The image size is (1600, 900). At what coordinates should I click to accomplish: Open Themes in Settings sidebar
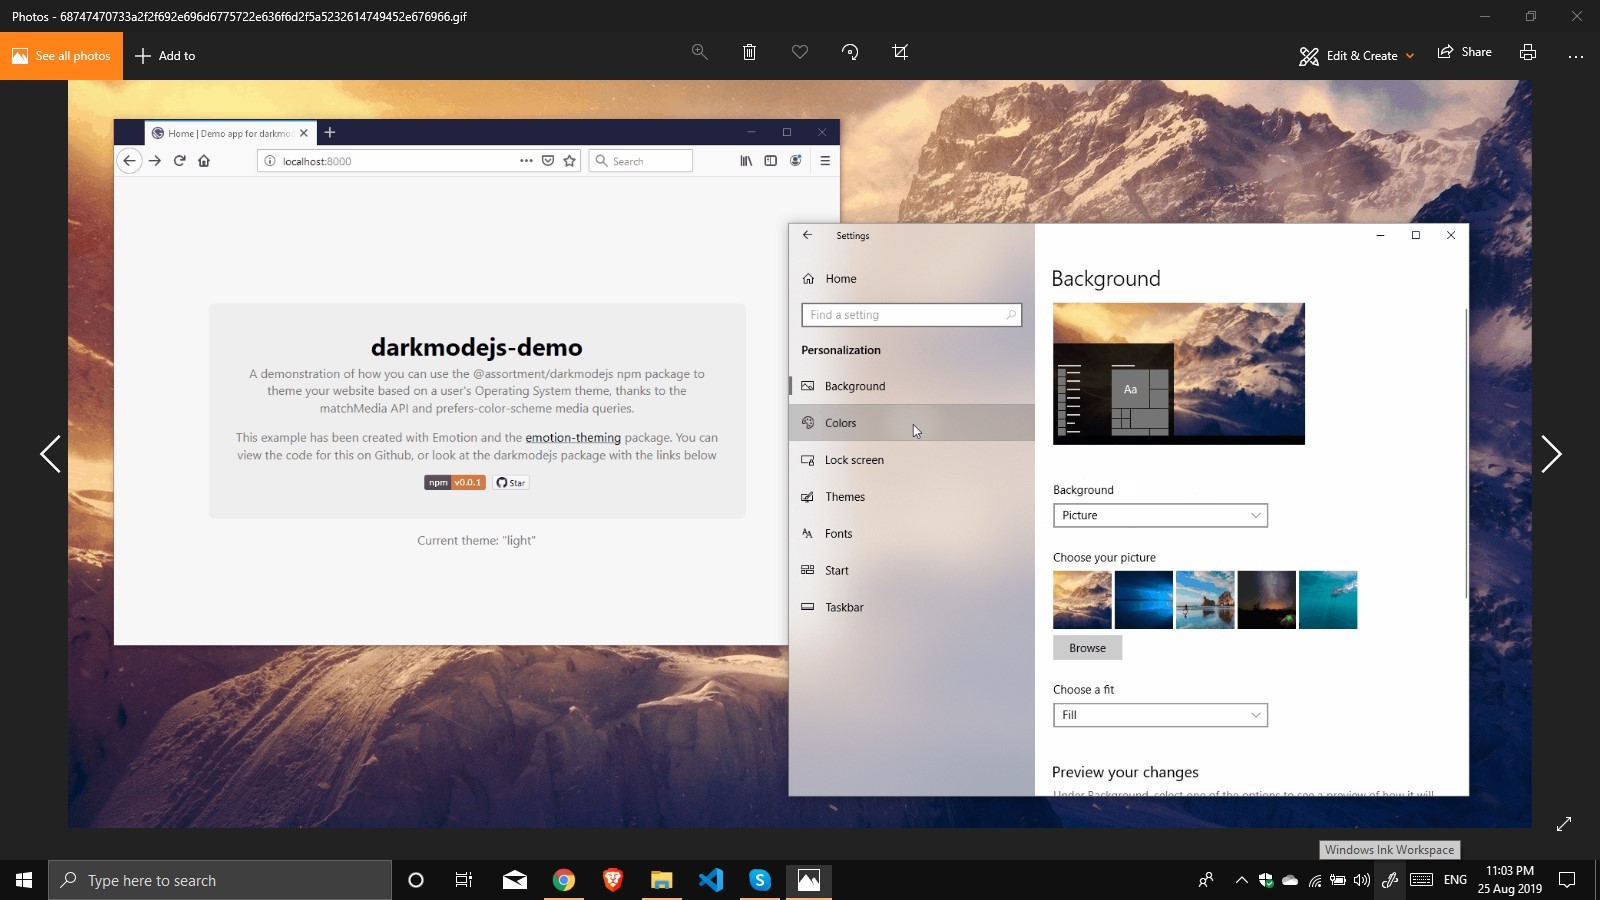pos(912,497)
